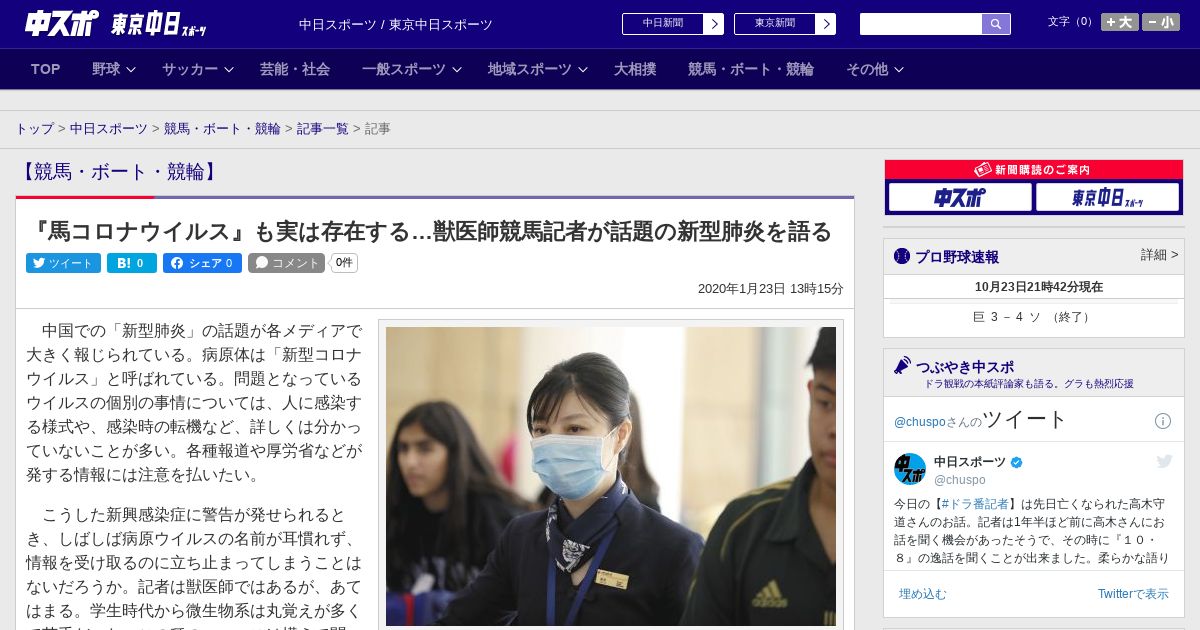The width and height of the screenshot is (1200, 630).
Task: Expand the 一般スポーツ navigation menu
Action: click(x=411, y=69)
